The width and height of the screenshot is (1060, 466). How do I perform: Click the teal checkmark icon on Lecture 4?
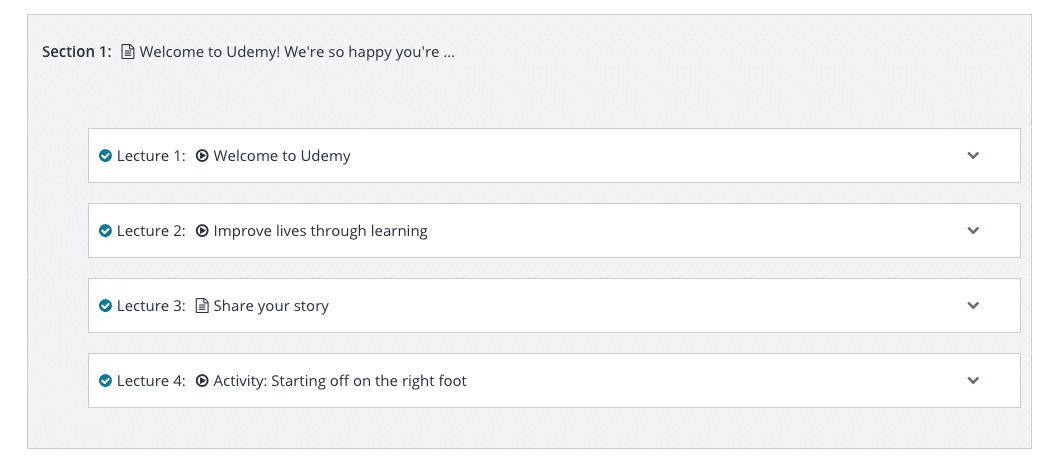pyautogui.click(x=105, y=381)
